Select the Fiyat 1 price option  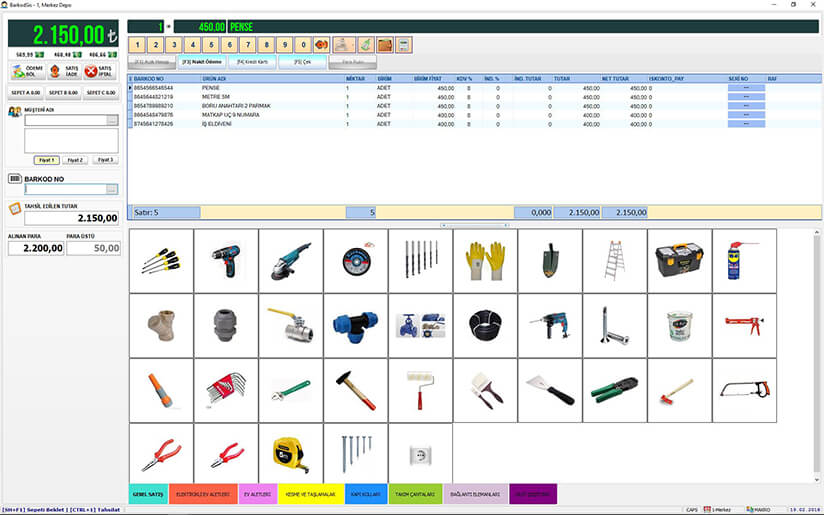46,160
